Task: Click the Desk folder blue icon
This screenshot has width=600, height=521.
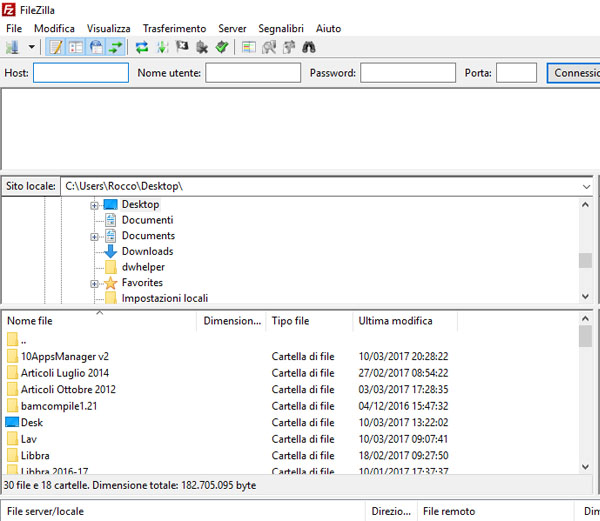Action: [12, 422]
